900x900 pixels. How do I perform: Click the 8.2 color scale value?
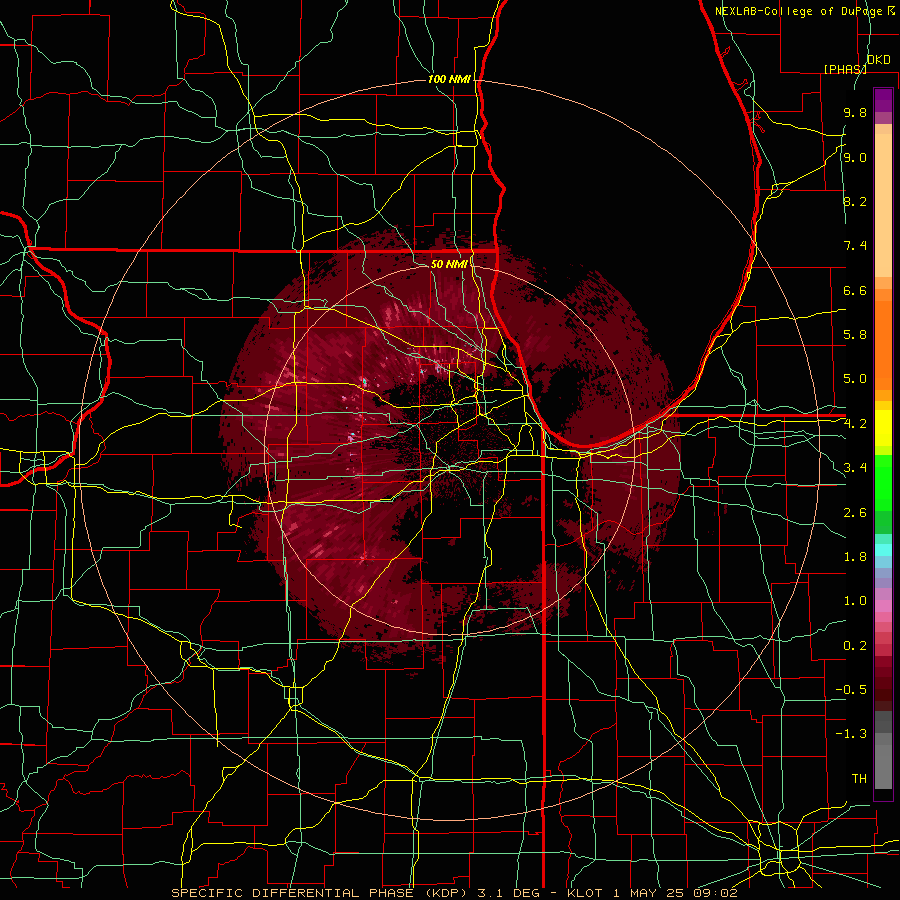(x=855, y=201)
